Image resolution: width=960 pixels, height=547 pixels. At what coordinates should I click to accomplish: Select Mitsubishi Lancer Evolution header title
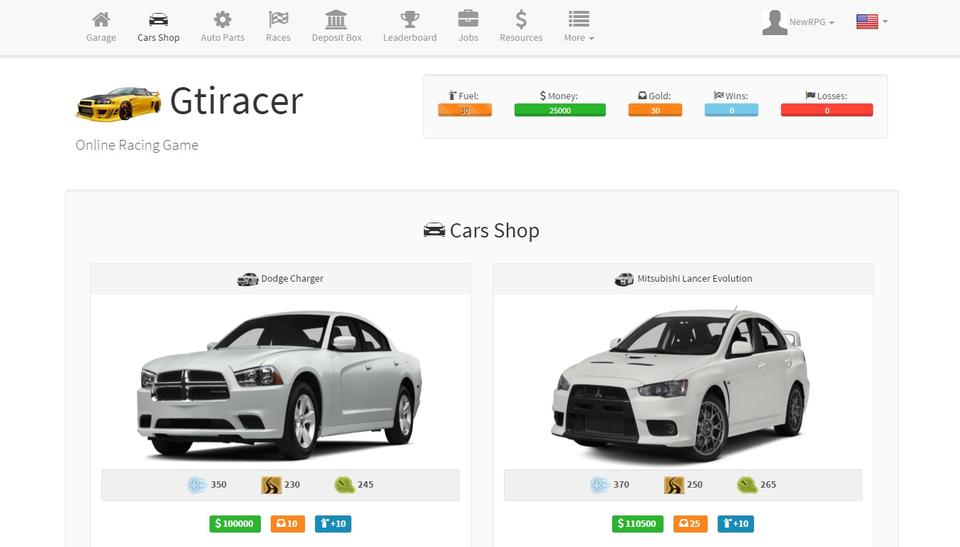click(x=694, y=278)
